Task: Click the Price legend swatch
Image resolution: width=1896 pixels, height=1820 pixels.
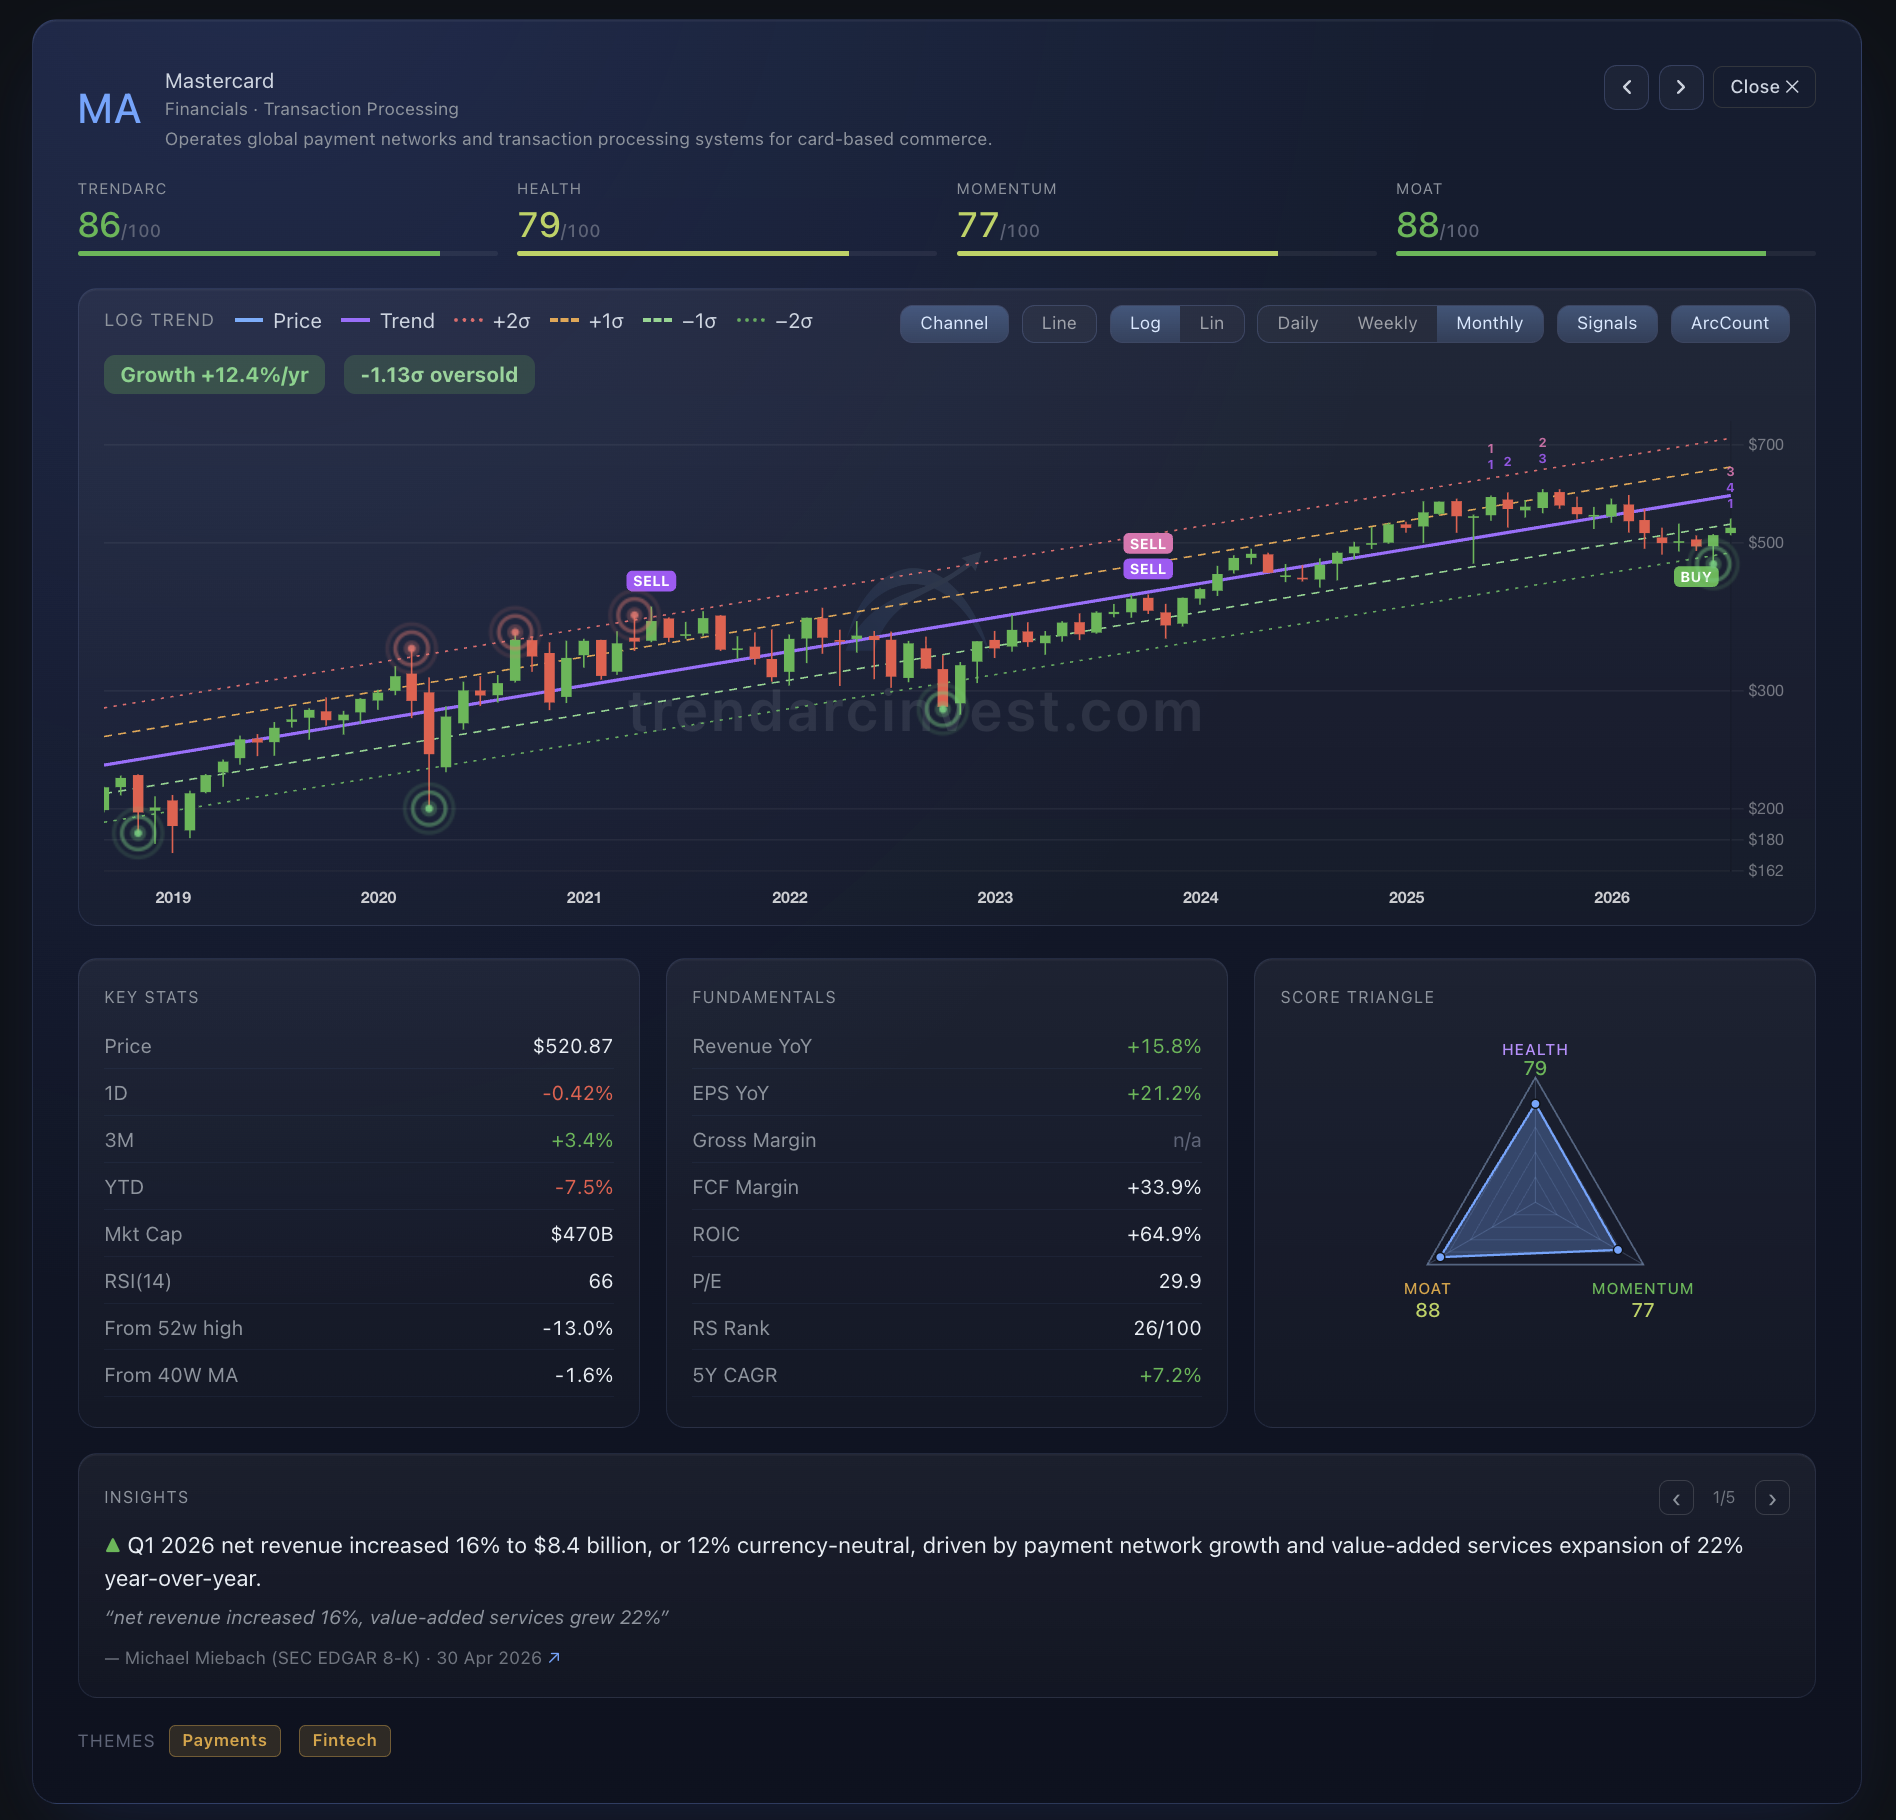Action: pos(249,321)
